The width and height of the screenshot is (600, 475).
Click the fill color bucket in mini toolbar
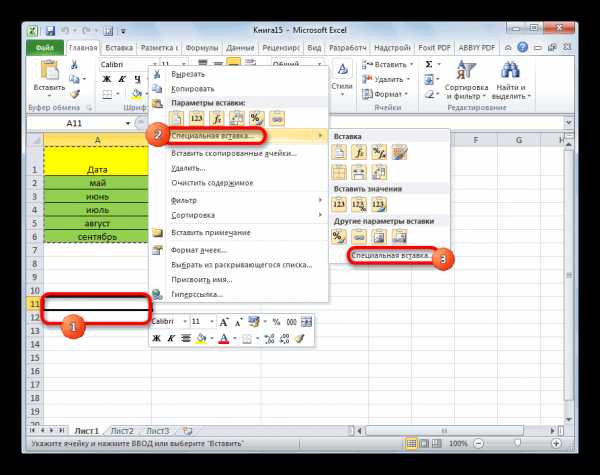(x=201, y=338)
